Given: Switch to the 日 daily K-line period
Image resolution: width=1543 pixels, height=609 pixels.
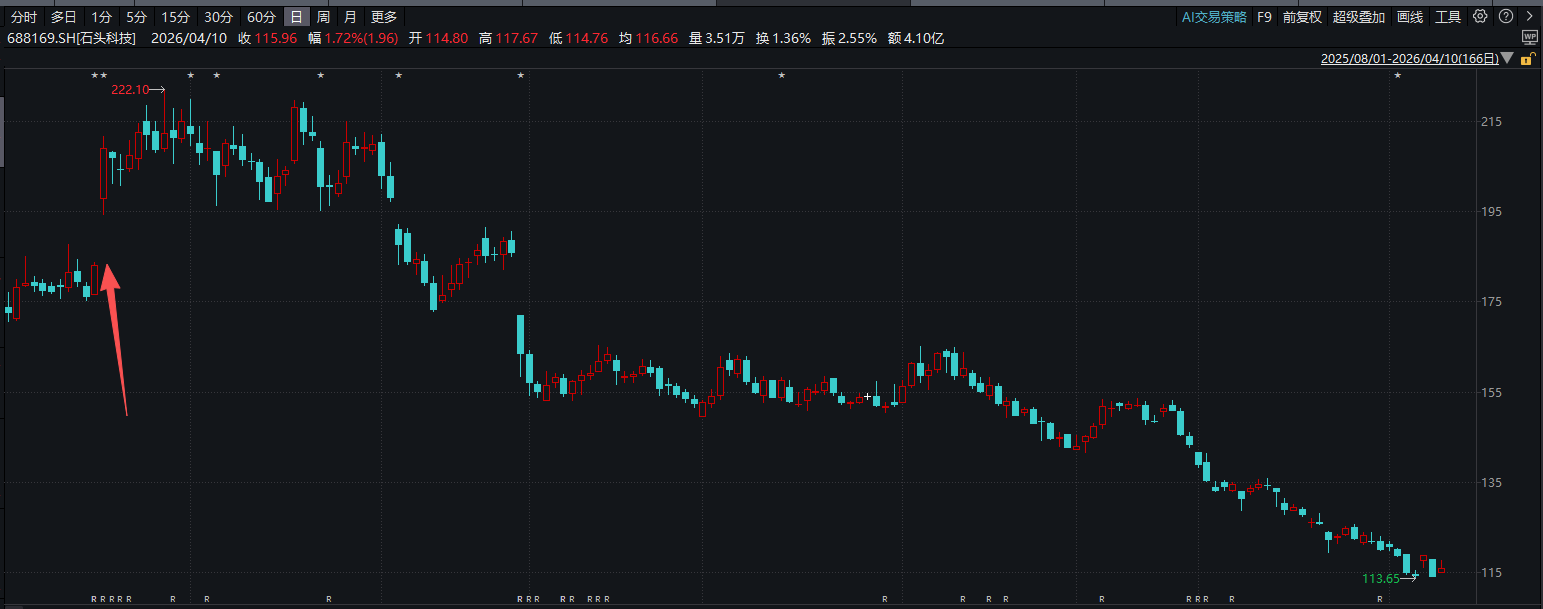Looking at the screenshot, I should coord(296,16).
